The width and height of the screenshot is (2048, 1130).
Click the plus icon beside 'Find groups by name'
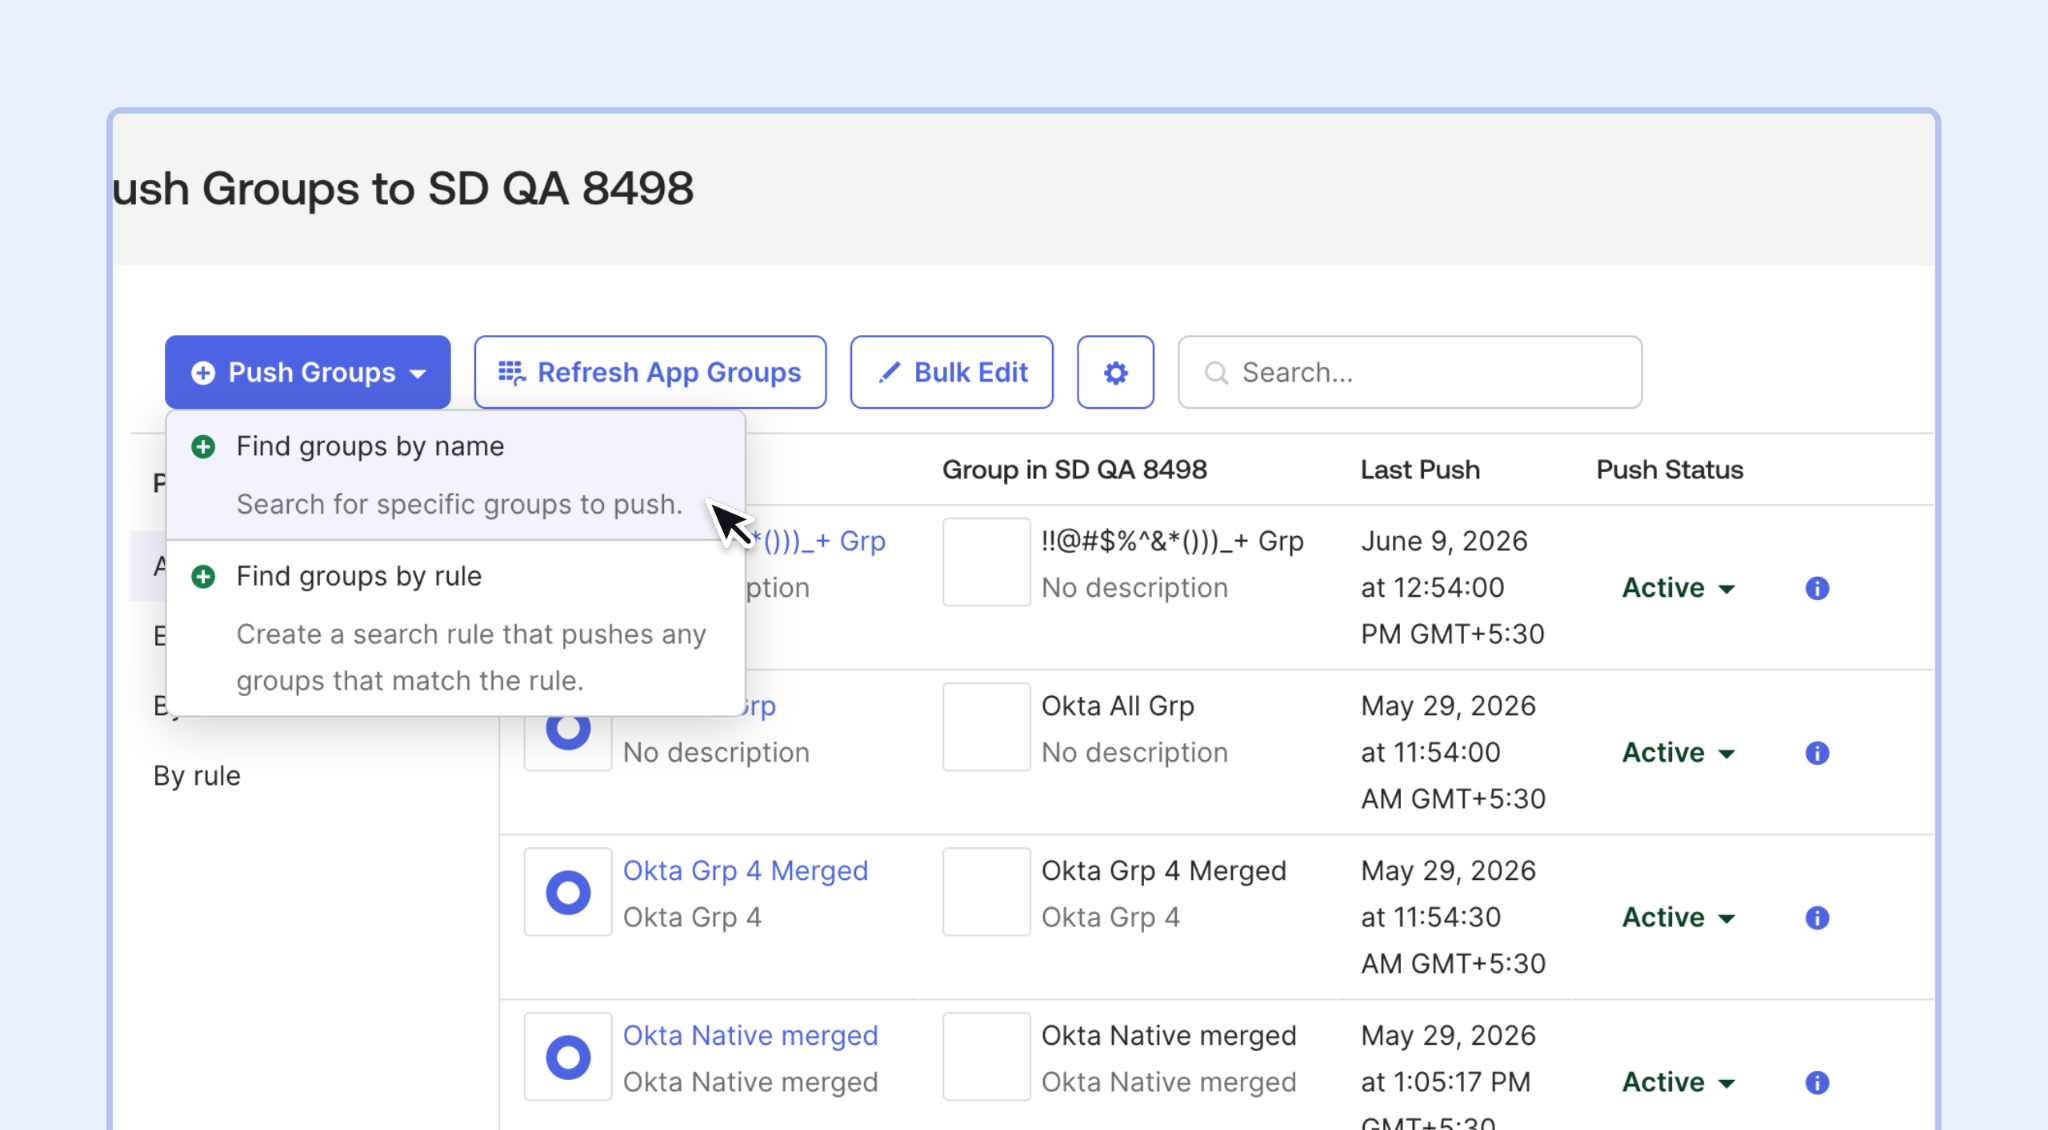(203, 447)
